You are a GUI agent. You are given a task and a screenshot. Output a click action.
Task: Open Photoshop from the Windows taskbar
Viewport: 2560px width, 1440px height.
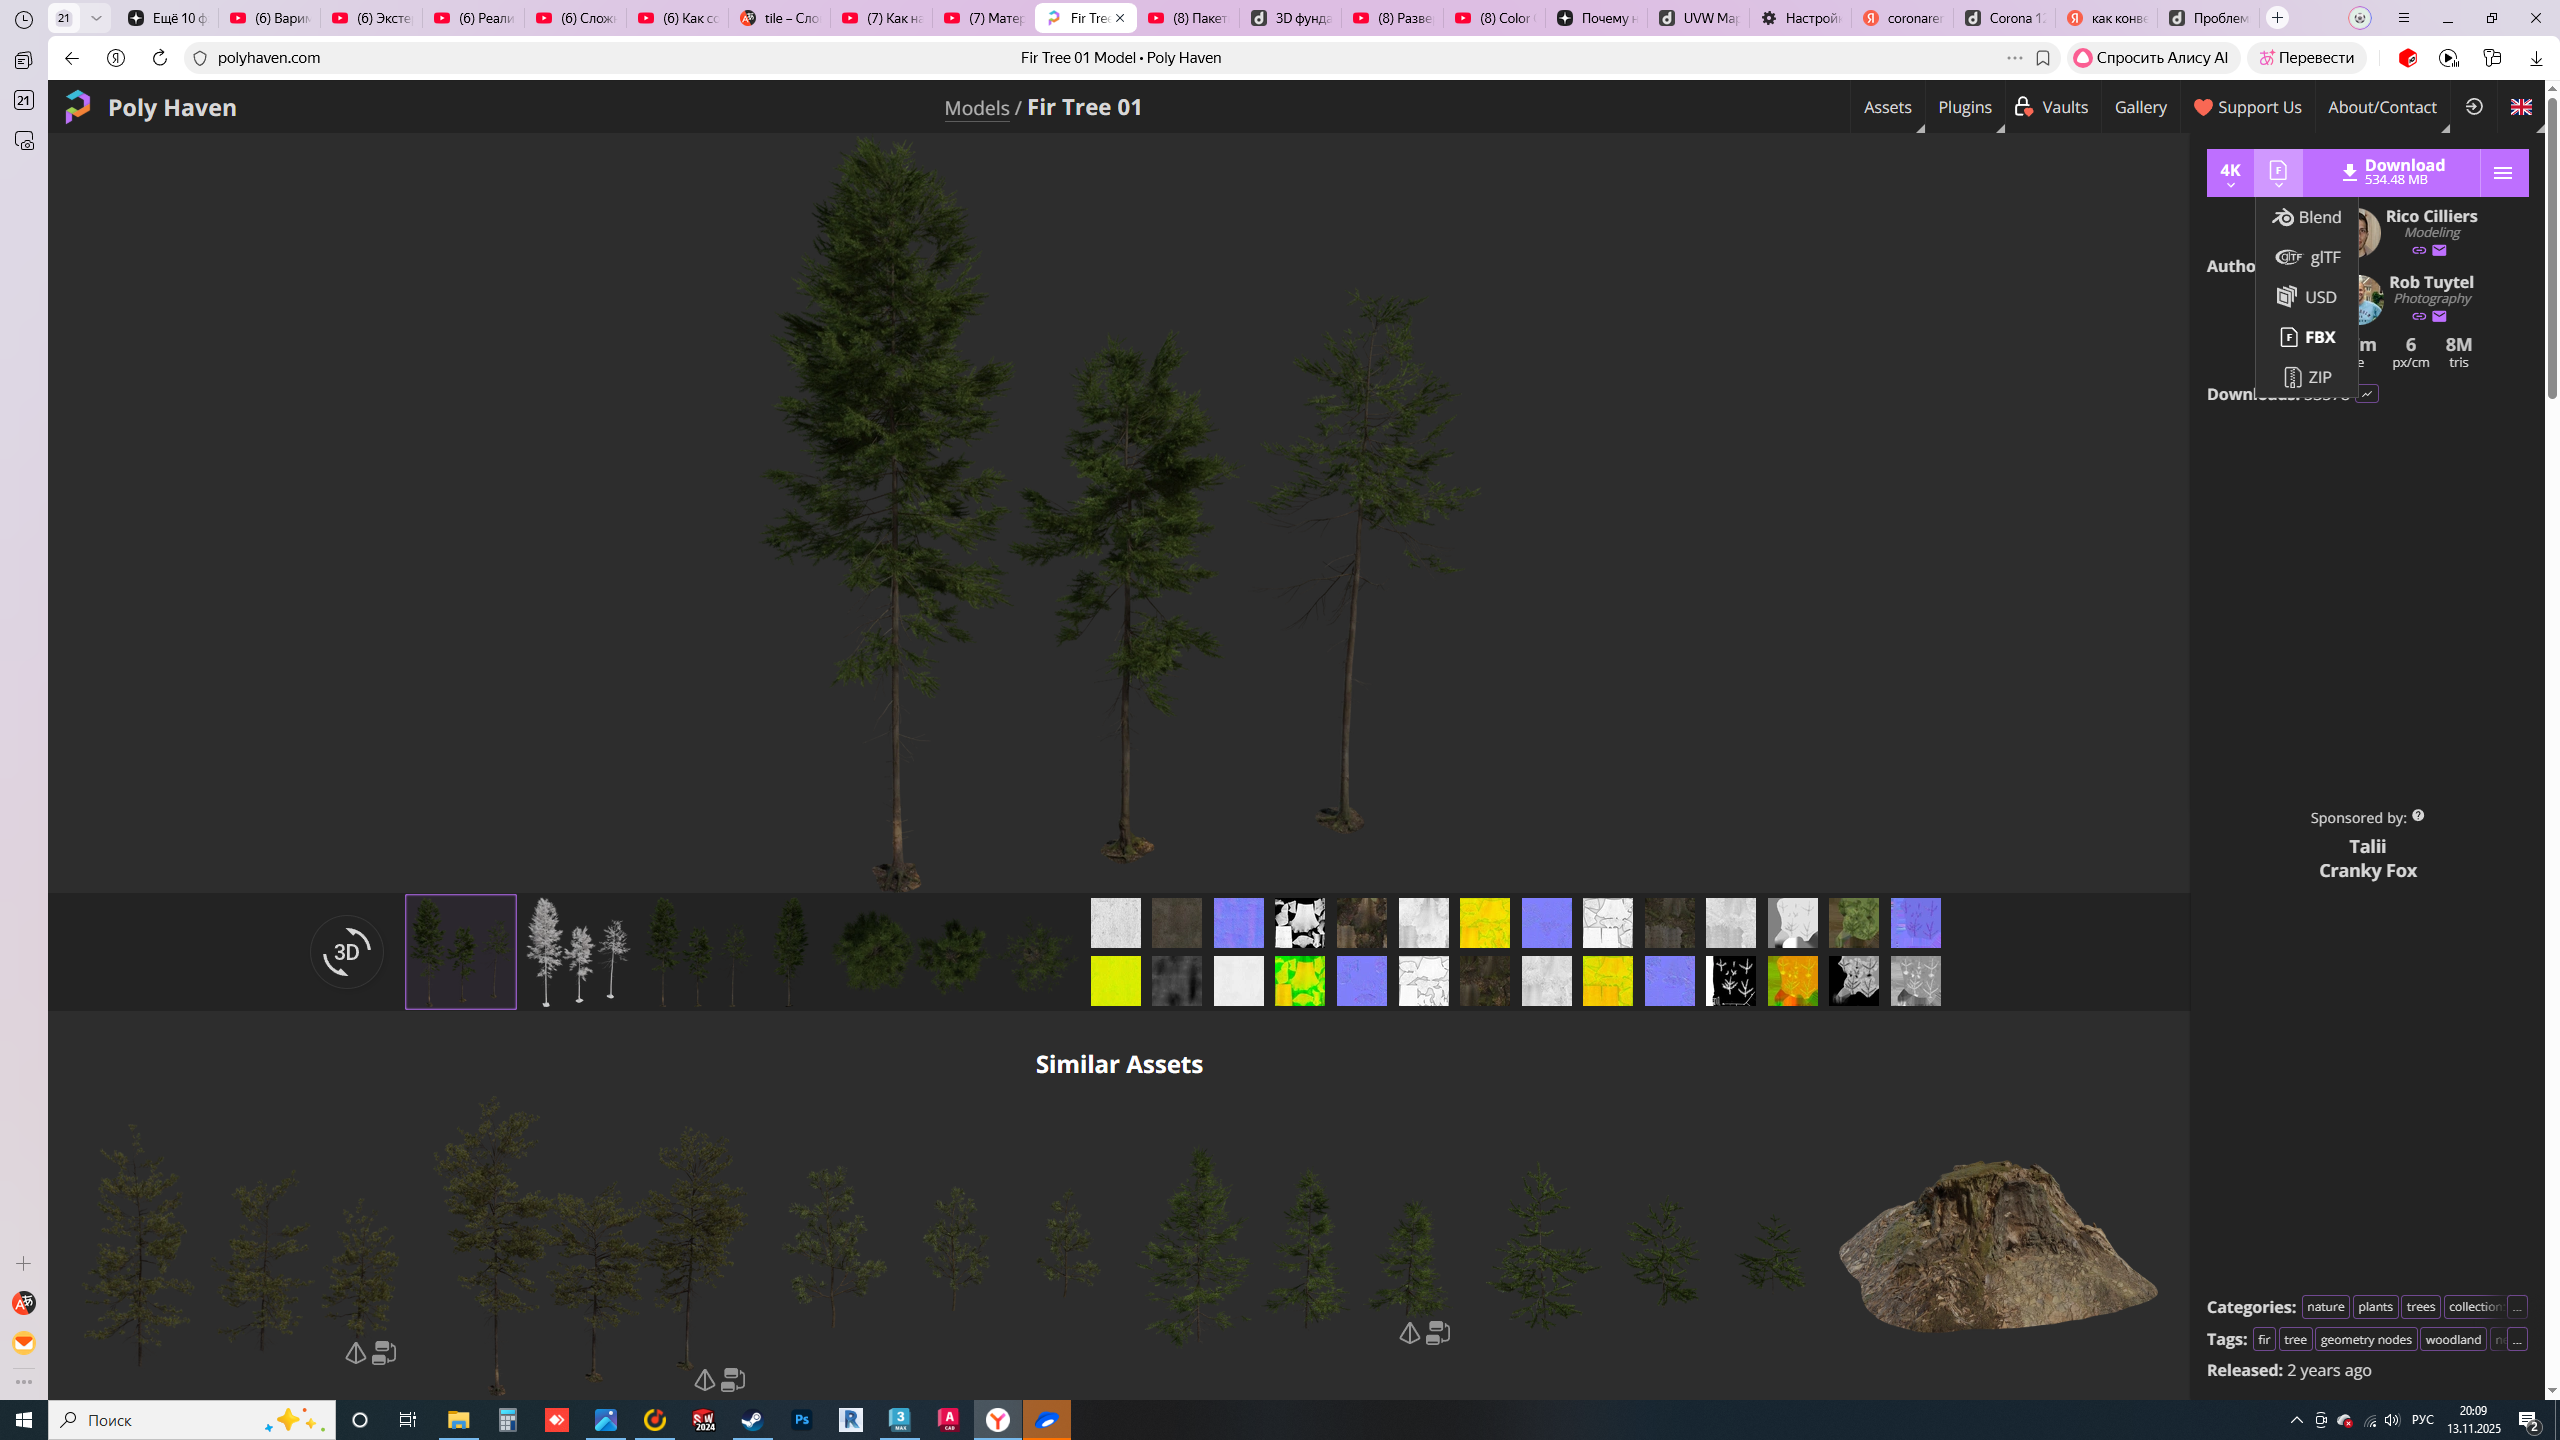click(x=802, y=1420)
